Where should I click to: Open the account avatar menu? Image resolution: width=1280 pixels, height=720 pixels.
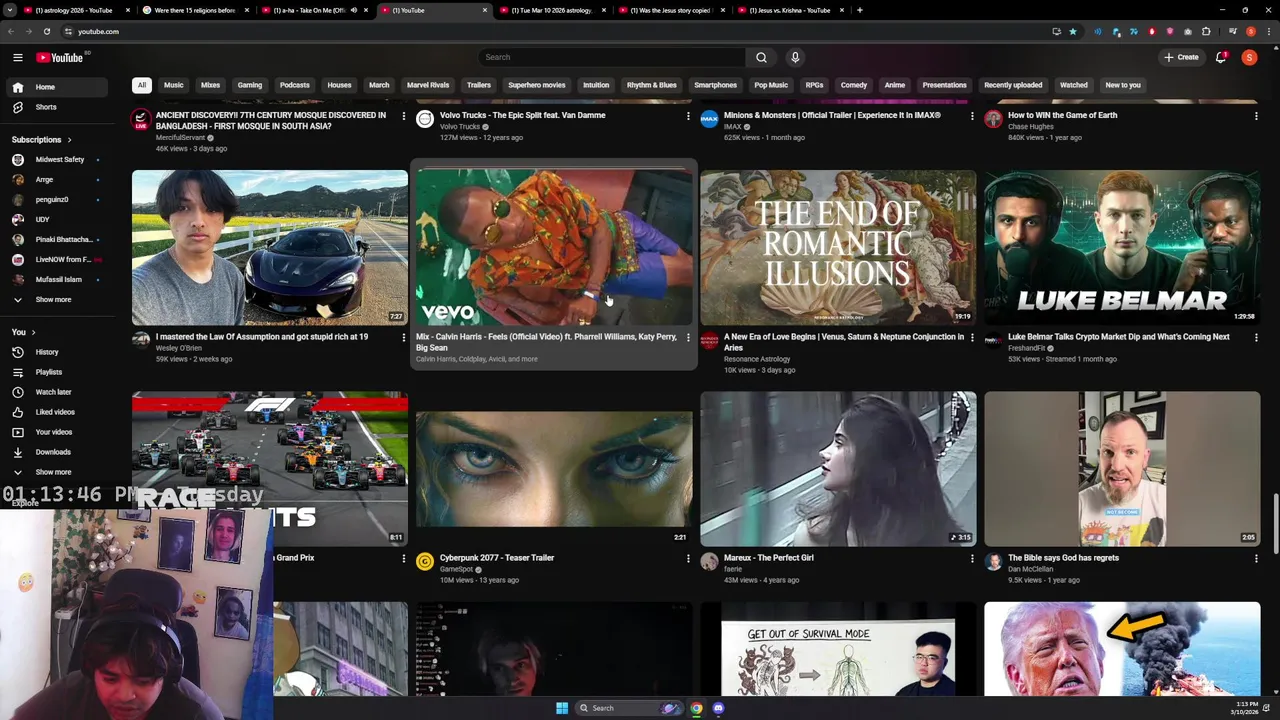pyautogui.click(x=1249, y=57)
